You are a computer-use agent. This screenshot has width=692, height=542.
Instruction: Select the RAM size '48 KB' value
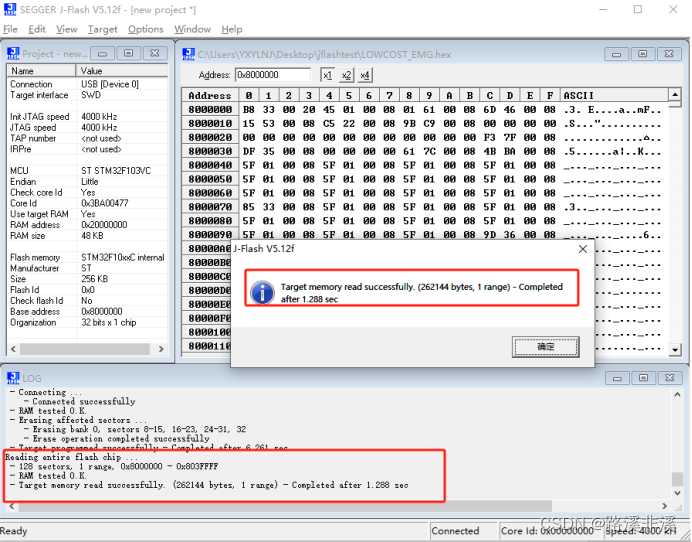92,236
